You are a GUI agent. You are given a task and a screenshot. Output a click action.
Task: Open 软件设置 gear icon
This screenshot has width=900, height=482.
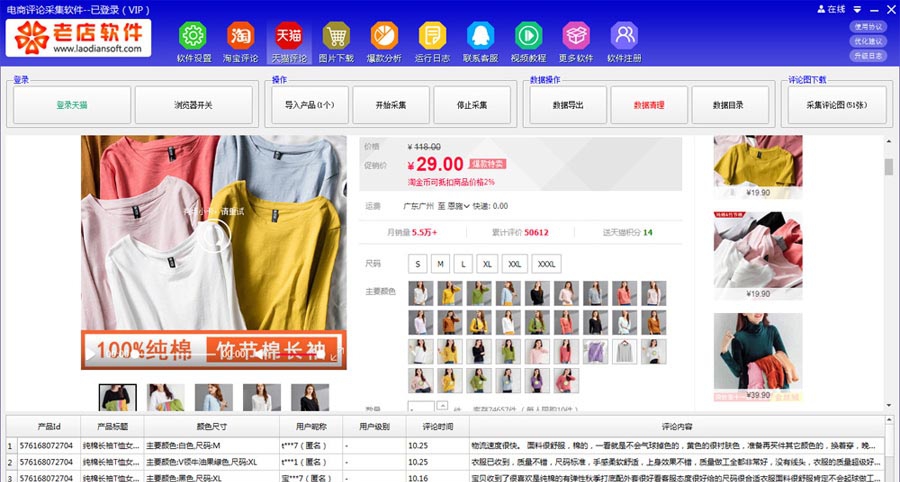pos(193,36)
